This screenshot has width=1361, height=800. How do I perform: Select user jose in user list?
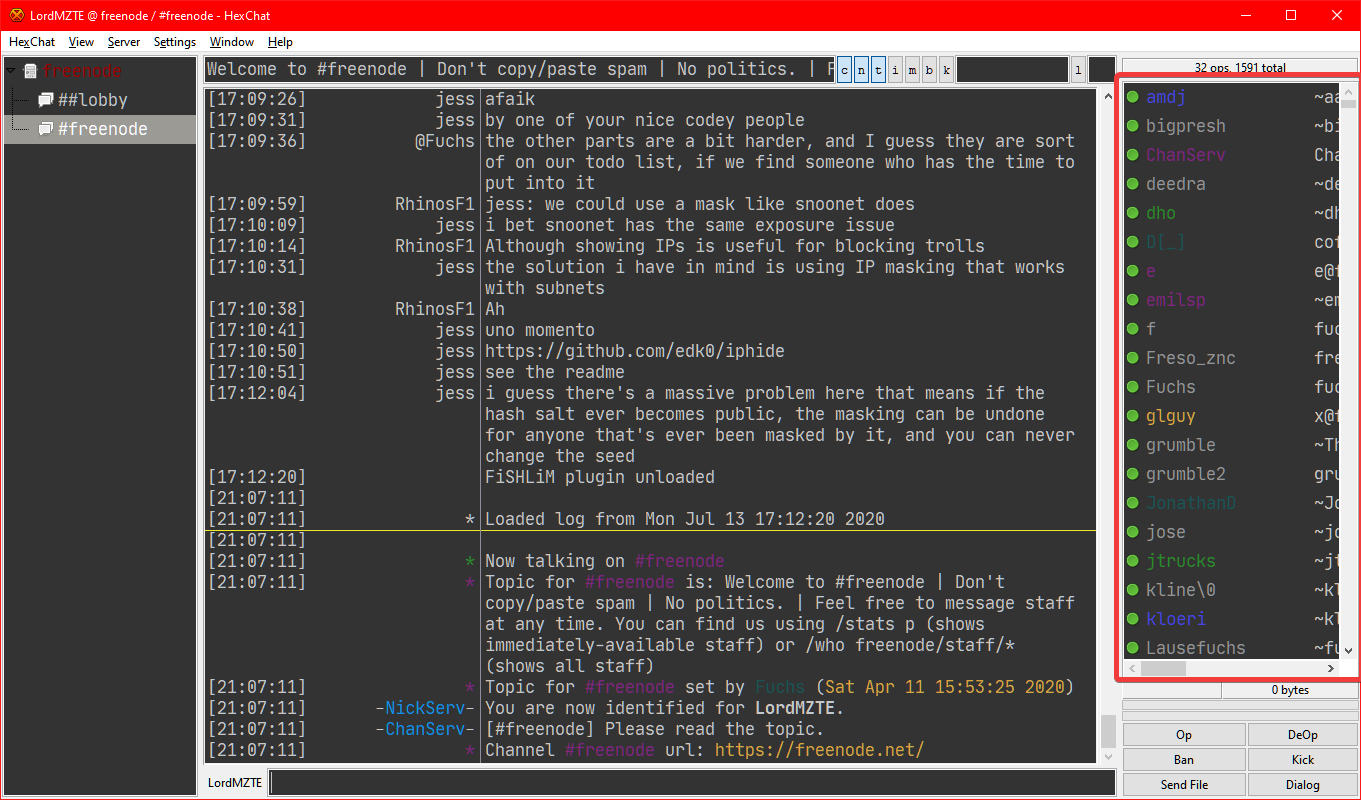point(1166,532)
